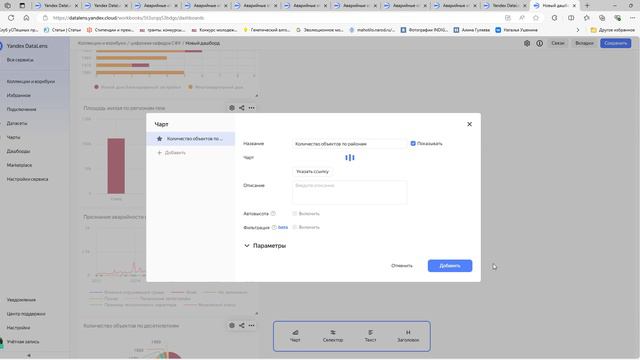
Task: Switch to the 'Новый дашборд' browser tab
Action: coord(554,6)
